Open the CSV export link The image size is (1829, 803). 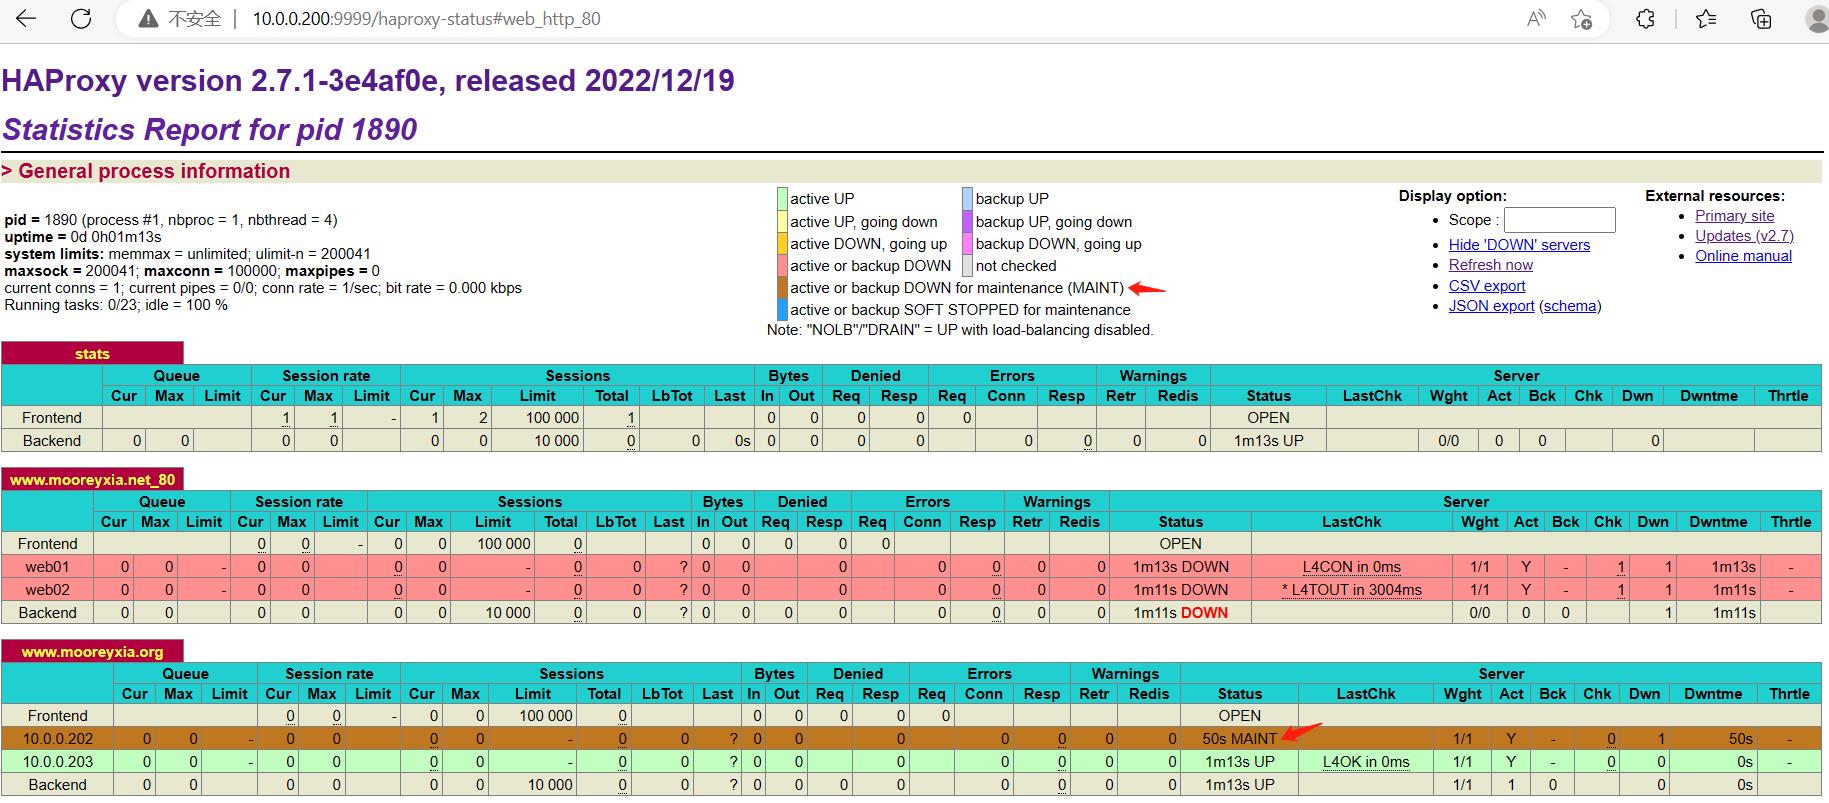(1487, 286)
